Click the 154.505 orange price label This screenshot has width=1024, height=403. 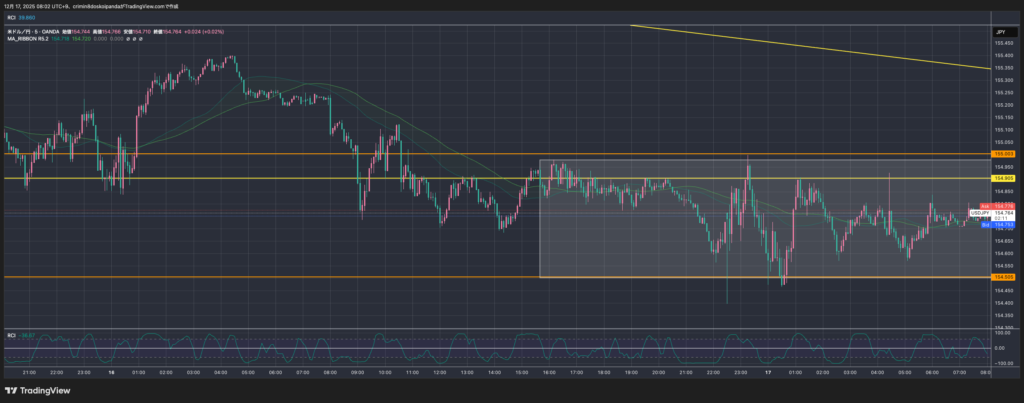click(x=1003, y=277)
